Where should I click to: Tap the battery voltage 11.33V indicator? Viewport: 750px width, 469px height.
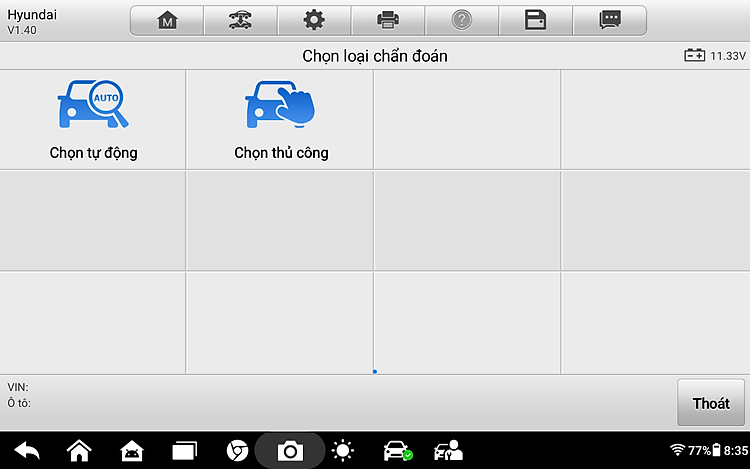click(715, 56)
